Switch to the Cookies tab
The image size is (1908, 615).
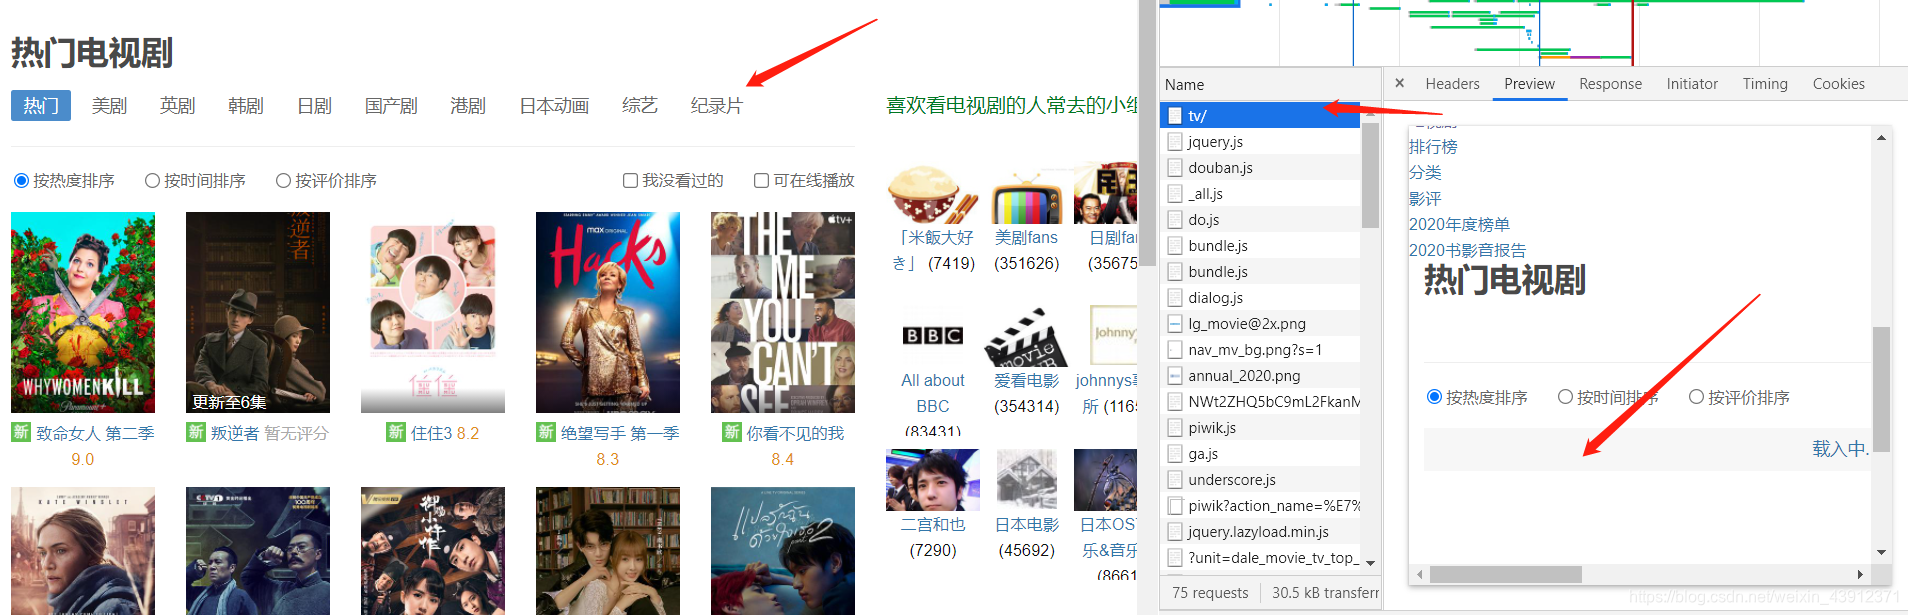coord(1838,84)
